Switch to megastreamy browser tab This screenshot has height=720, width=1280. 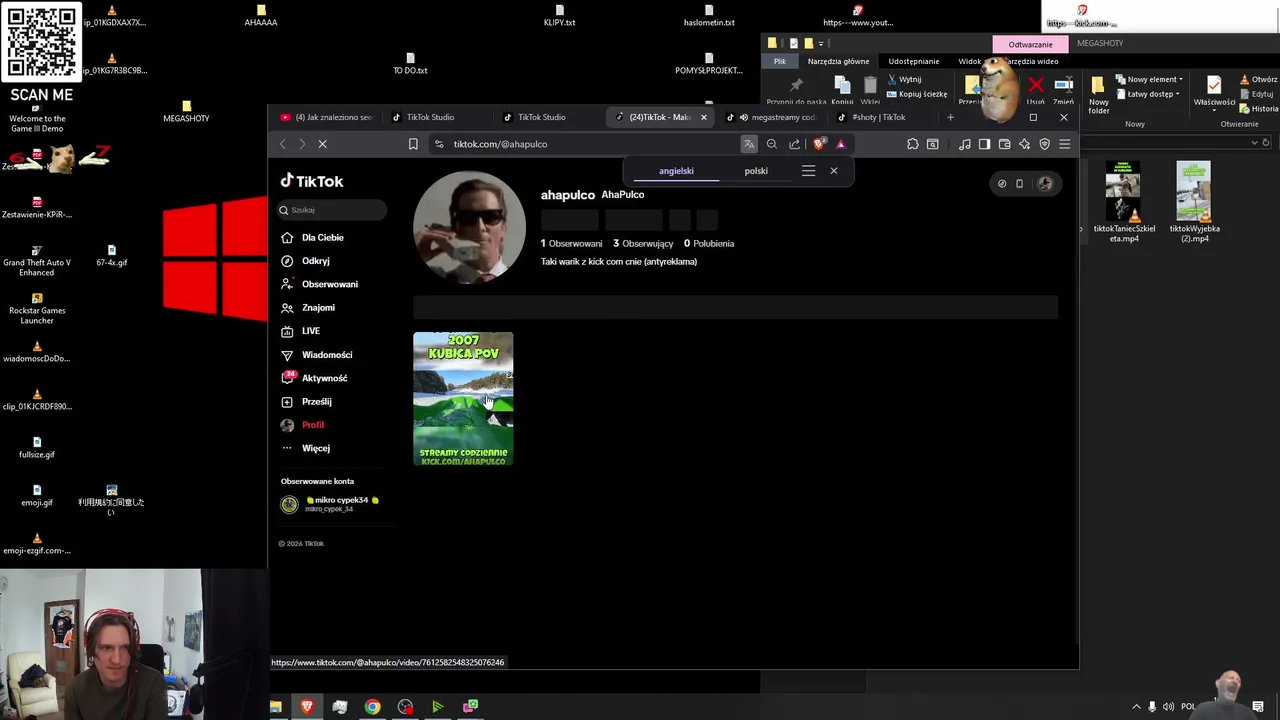tap(775, 117)
